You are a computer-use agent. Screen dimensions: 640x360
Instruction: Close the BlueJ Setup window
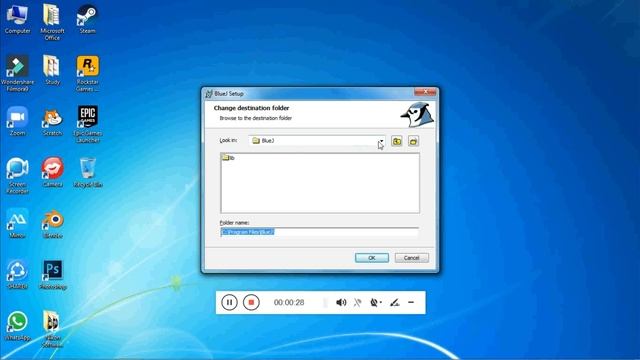pyautogui.click(x=425, y=92)
